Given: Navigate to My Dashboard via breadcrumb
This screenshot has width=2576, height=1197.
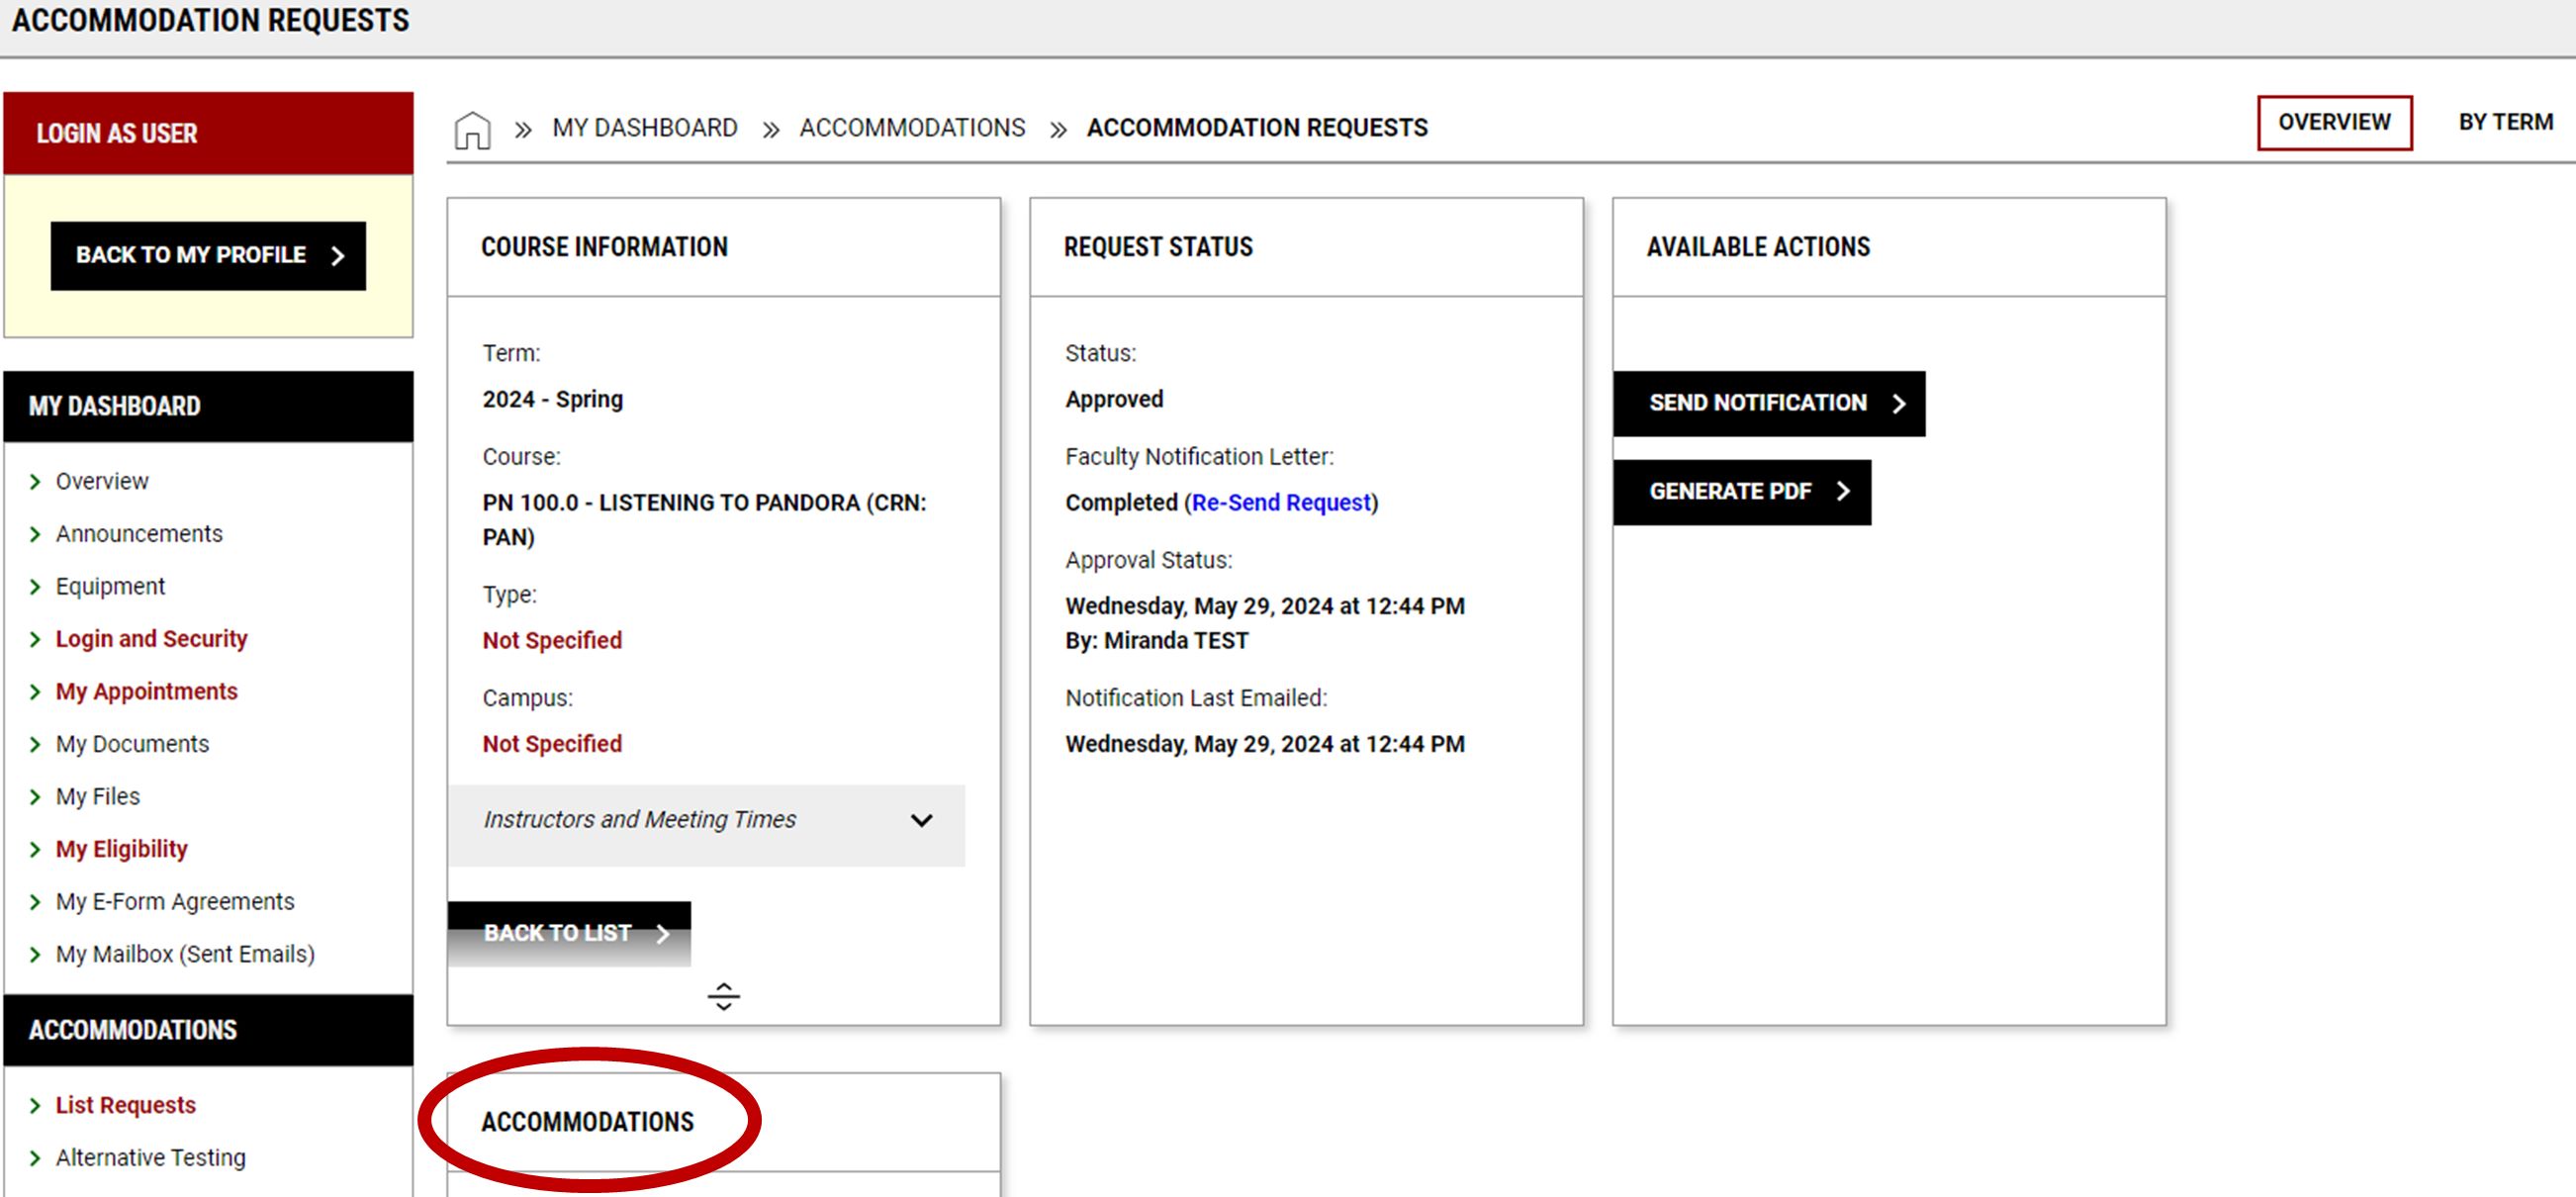Looking at the screenshot, I should click(x=646, y=127).
